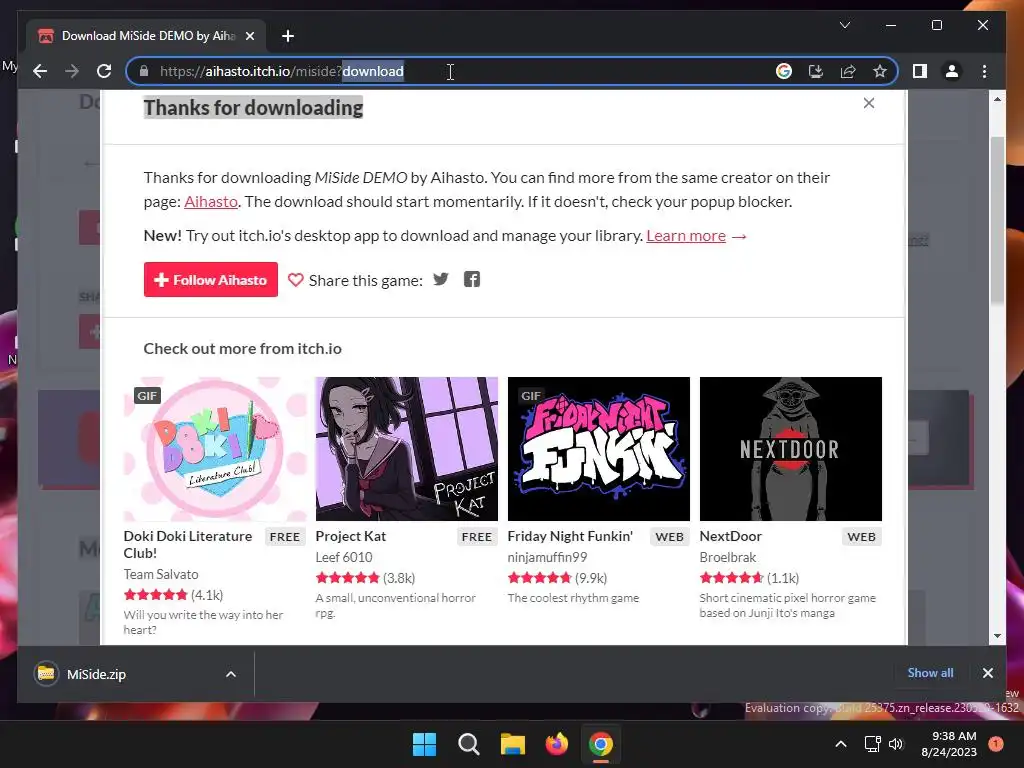Viewport: 1024px width, 768px height.
Task: Open the Chrome profile menu
Action: click(x=952, y=71)
